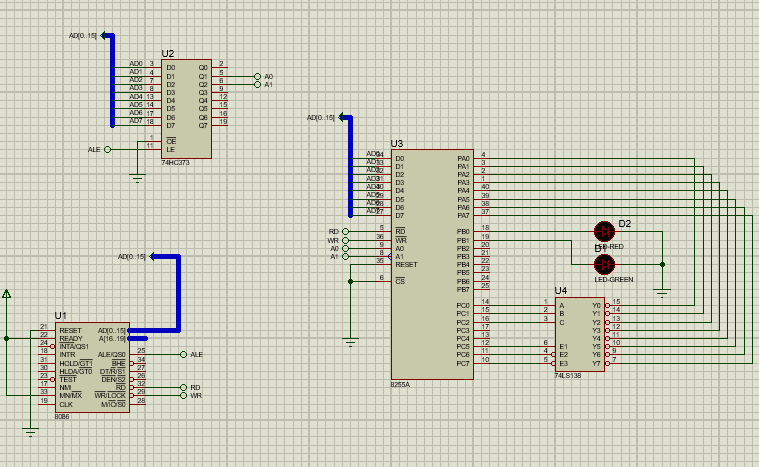Viewport: 759px width, 467px height.
Task: Click the 'Y0' pin name on U4
Action: 596,306
